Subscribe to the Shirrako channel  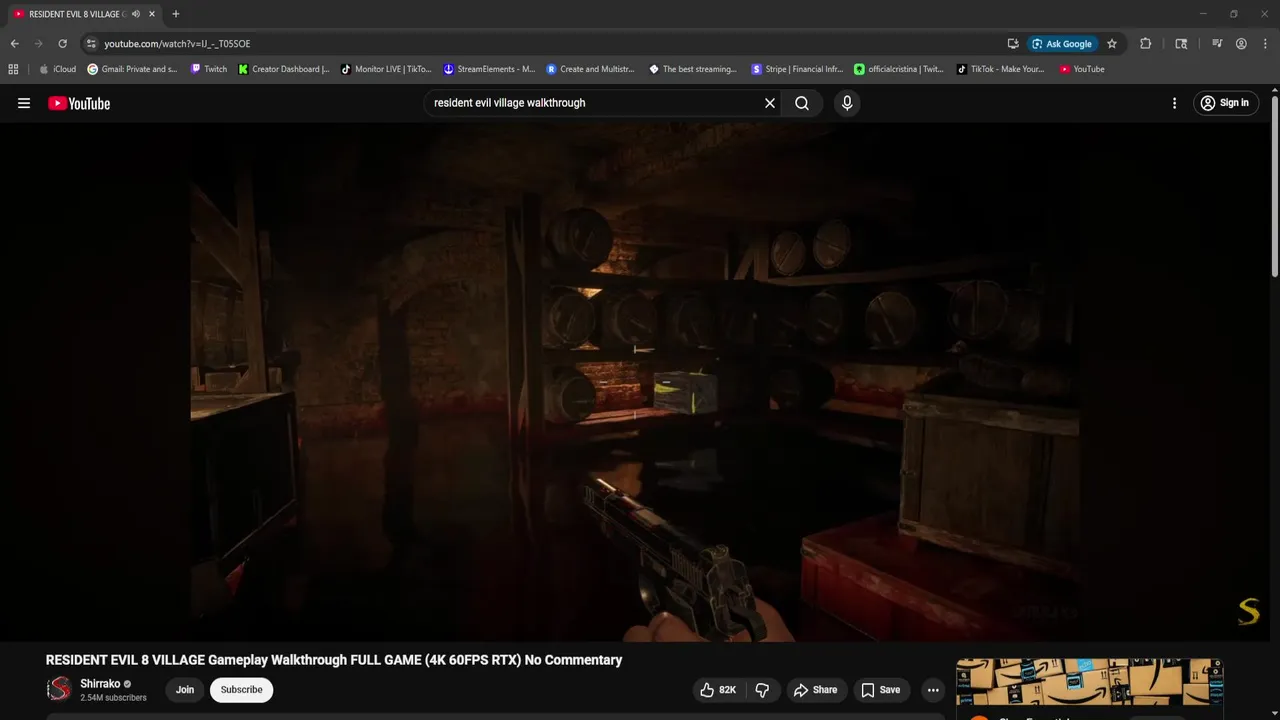pos(241,690)
